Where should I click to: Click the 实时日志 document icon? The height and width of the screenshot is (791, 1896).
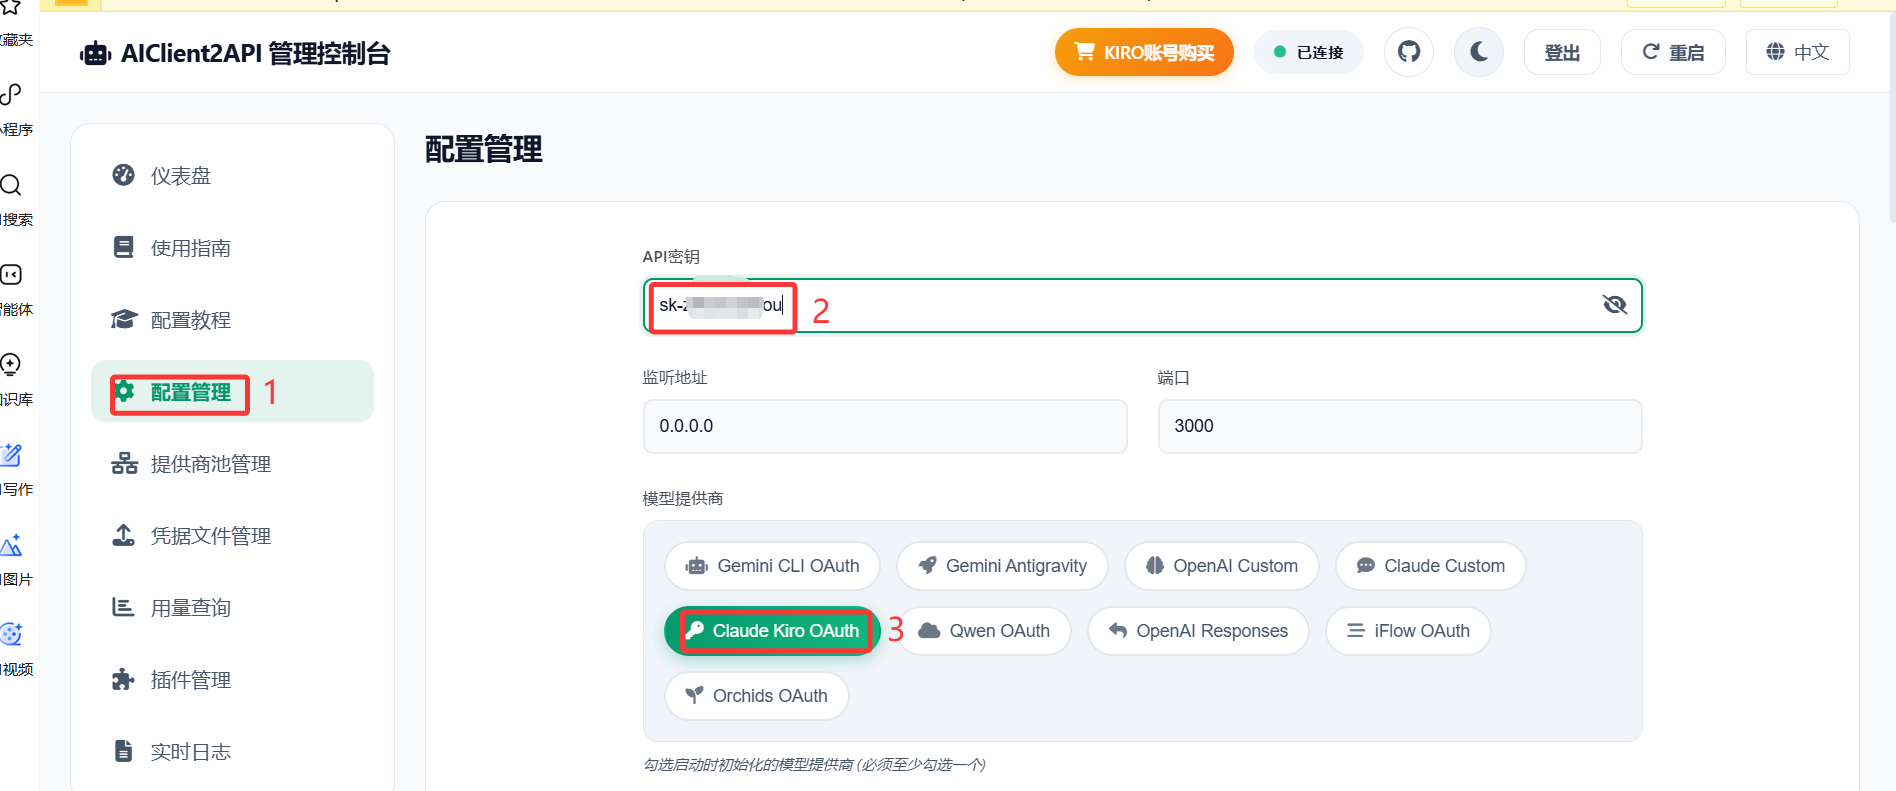click(x=123, y=751)
